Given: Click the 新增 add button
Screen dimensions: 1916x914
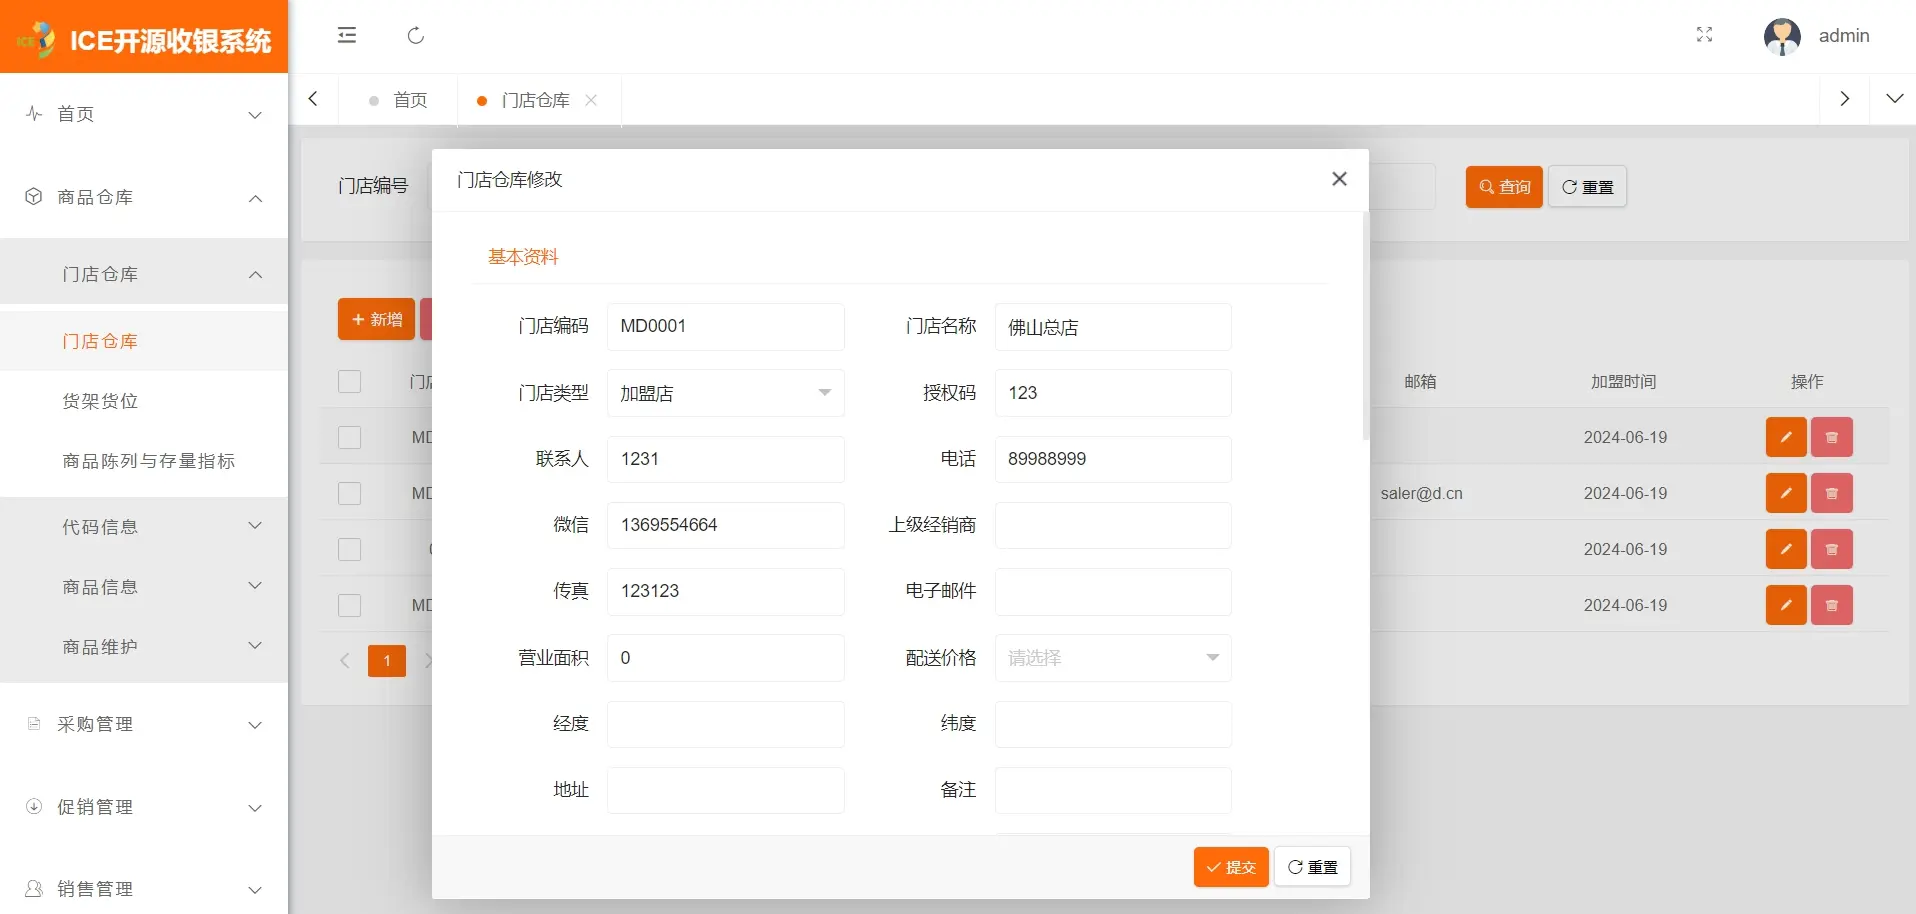Looking at the screenshot, I should pyautogui.click(x=376, y=319).
